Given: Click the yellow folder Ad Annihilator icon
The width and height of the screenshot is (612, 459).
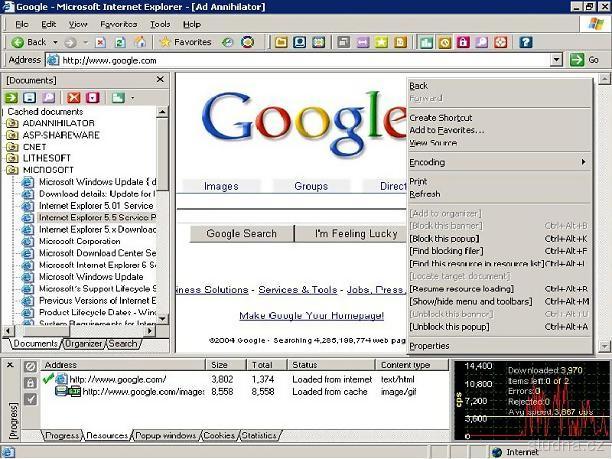Looking at the screenshot, I should 281,42.
